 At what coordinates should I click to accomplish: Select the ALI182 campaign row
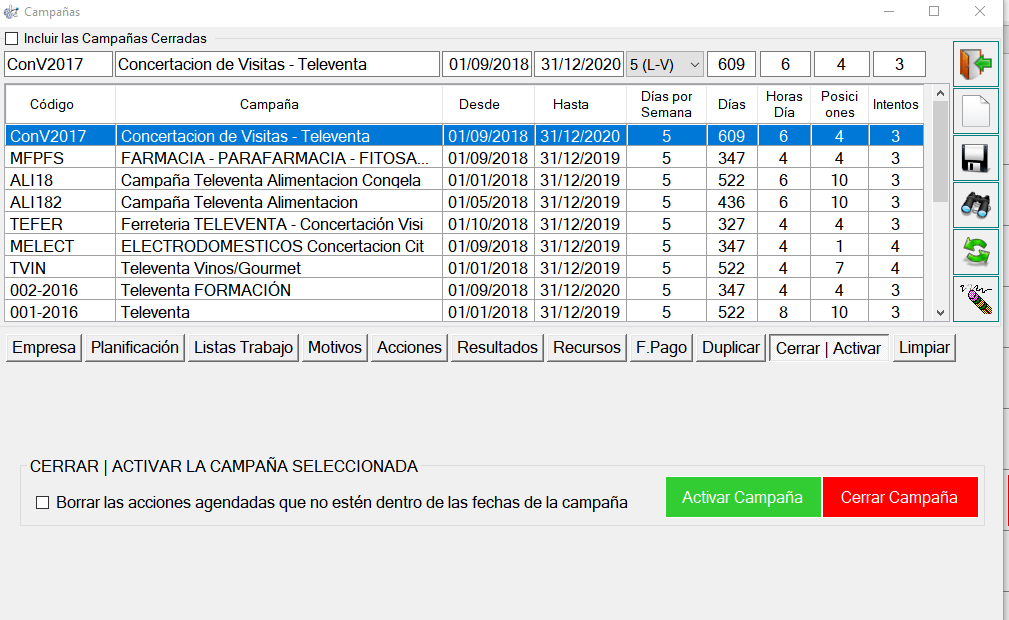pyautogui.click(x=465, y=202)
